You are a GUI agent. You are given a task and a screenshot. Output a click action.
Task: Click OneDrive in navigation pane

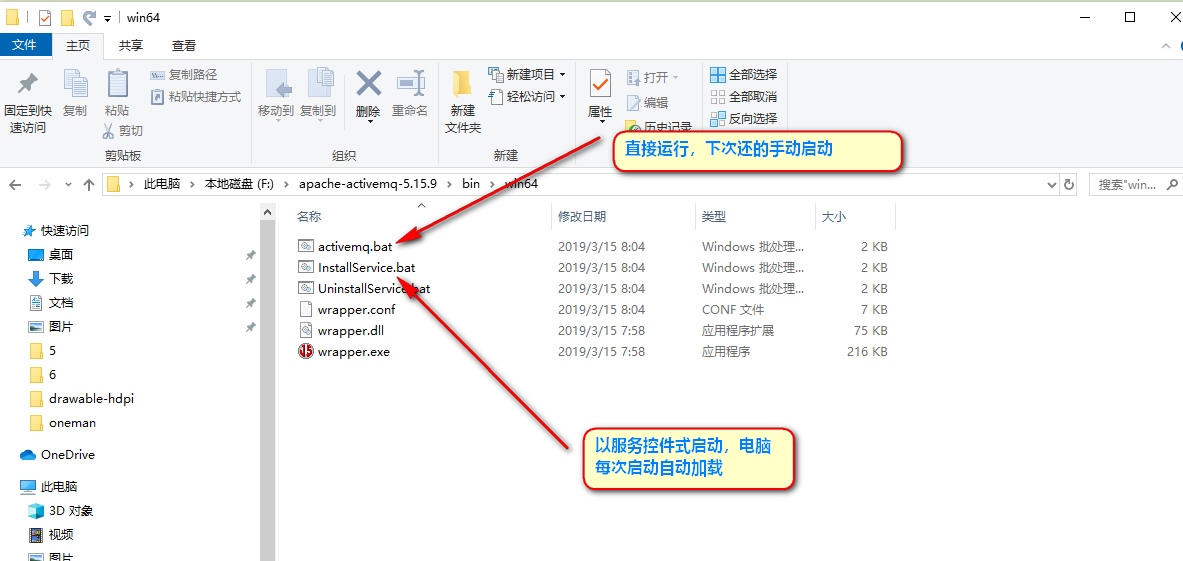tap(67, 455)
